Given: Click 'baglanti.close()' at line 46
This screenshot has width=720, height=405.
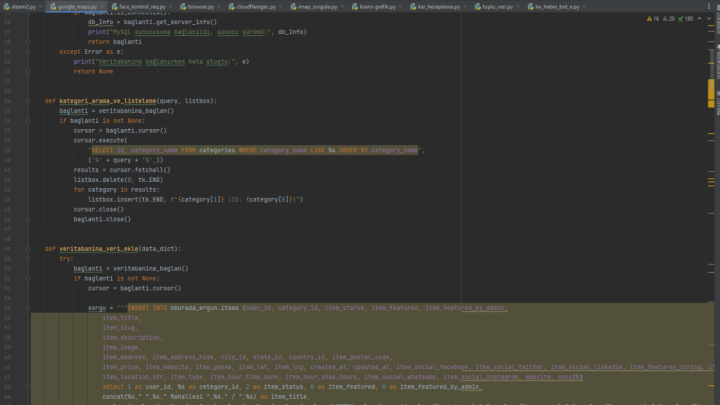Looking at the screenshot, I should 102,219.
